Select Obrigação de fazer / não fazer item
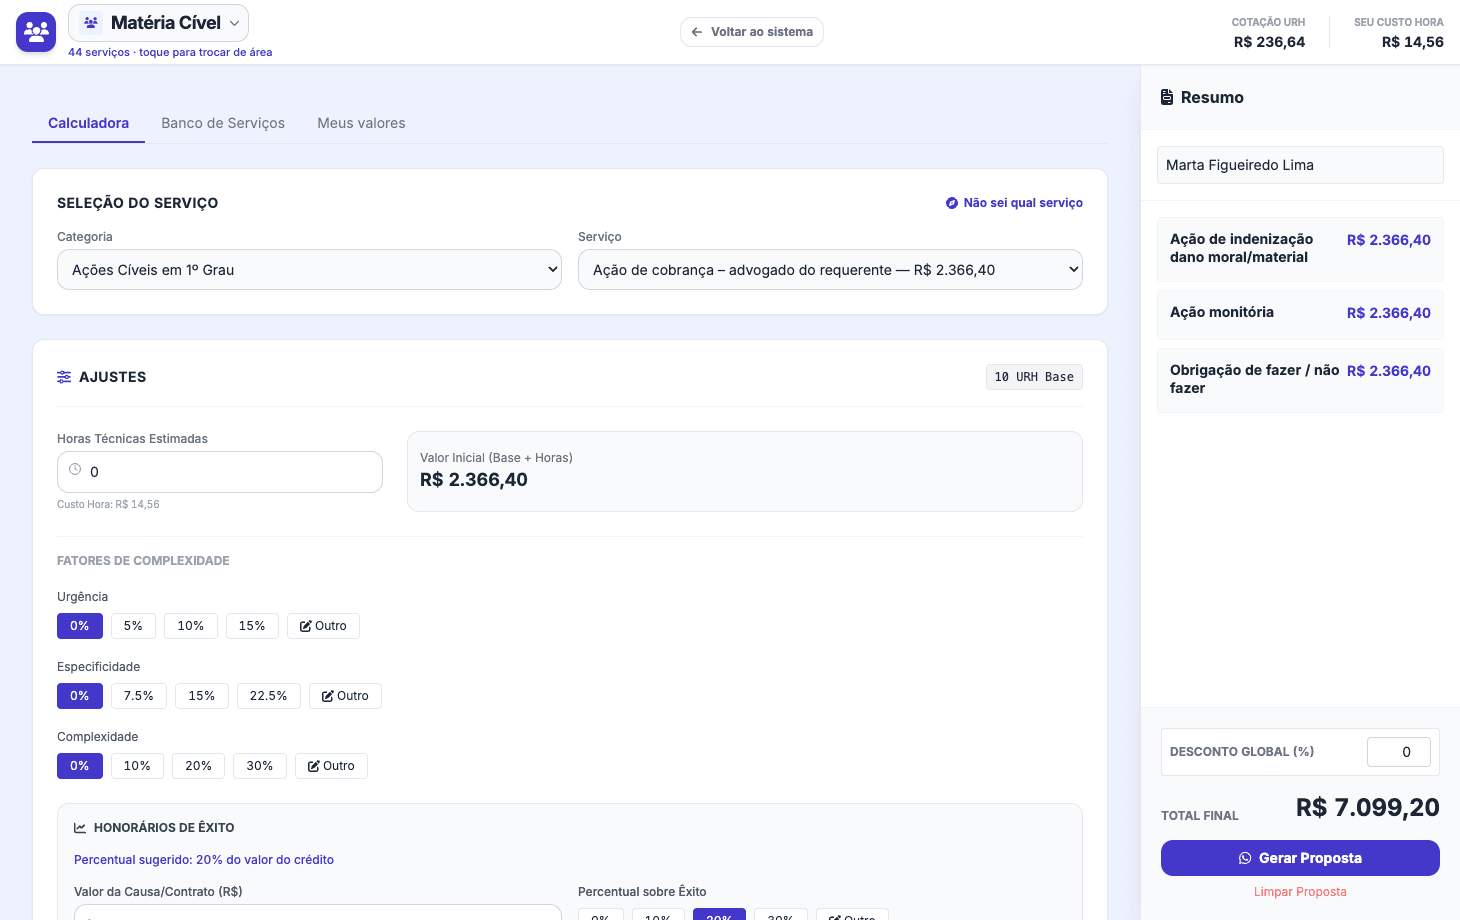The width and height of the screenshot is (1460, 920). (x=1300, y=380)
